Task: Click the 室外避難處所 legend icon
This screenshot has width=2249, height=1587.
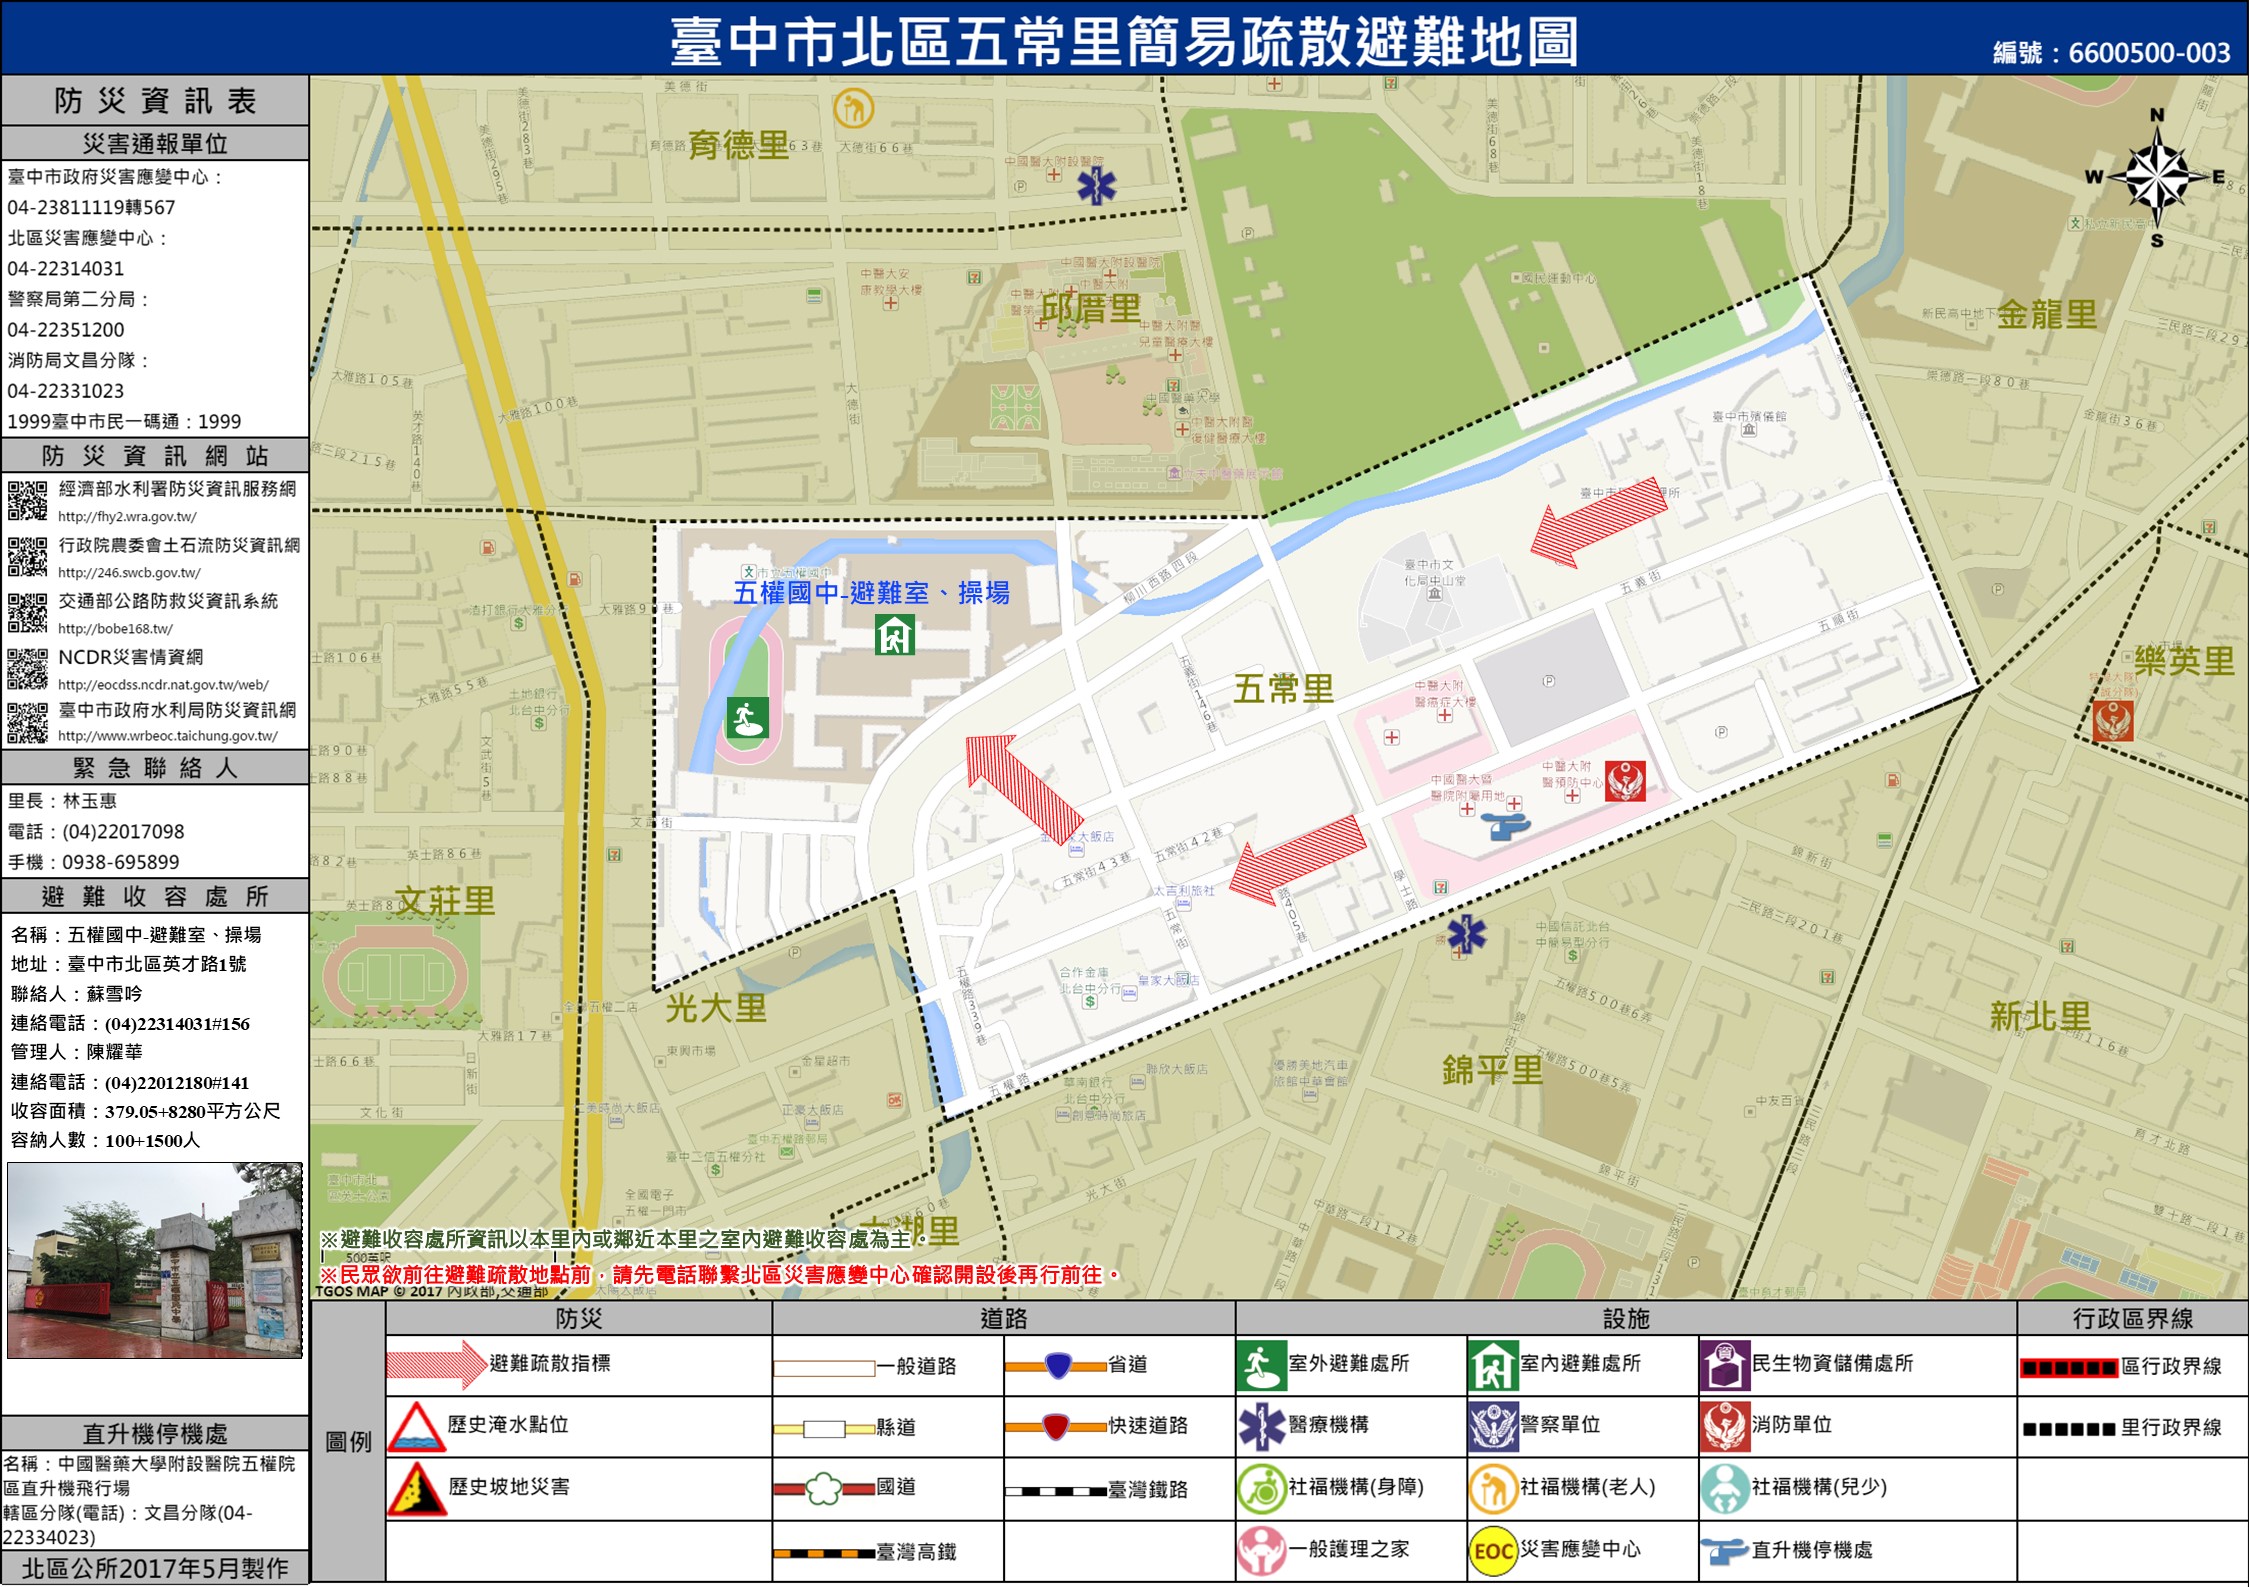Action: [x=1261, y=1366]
